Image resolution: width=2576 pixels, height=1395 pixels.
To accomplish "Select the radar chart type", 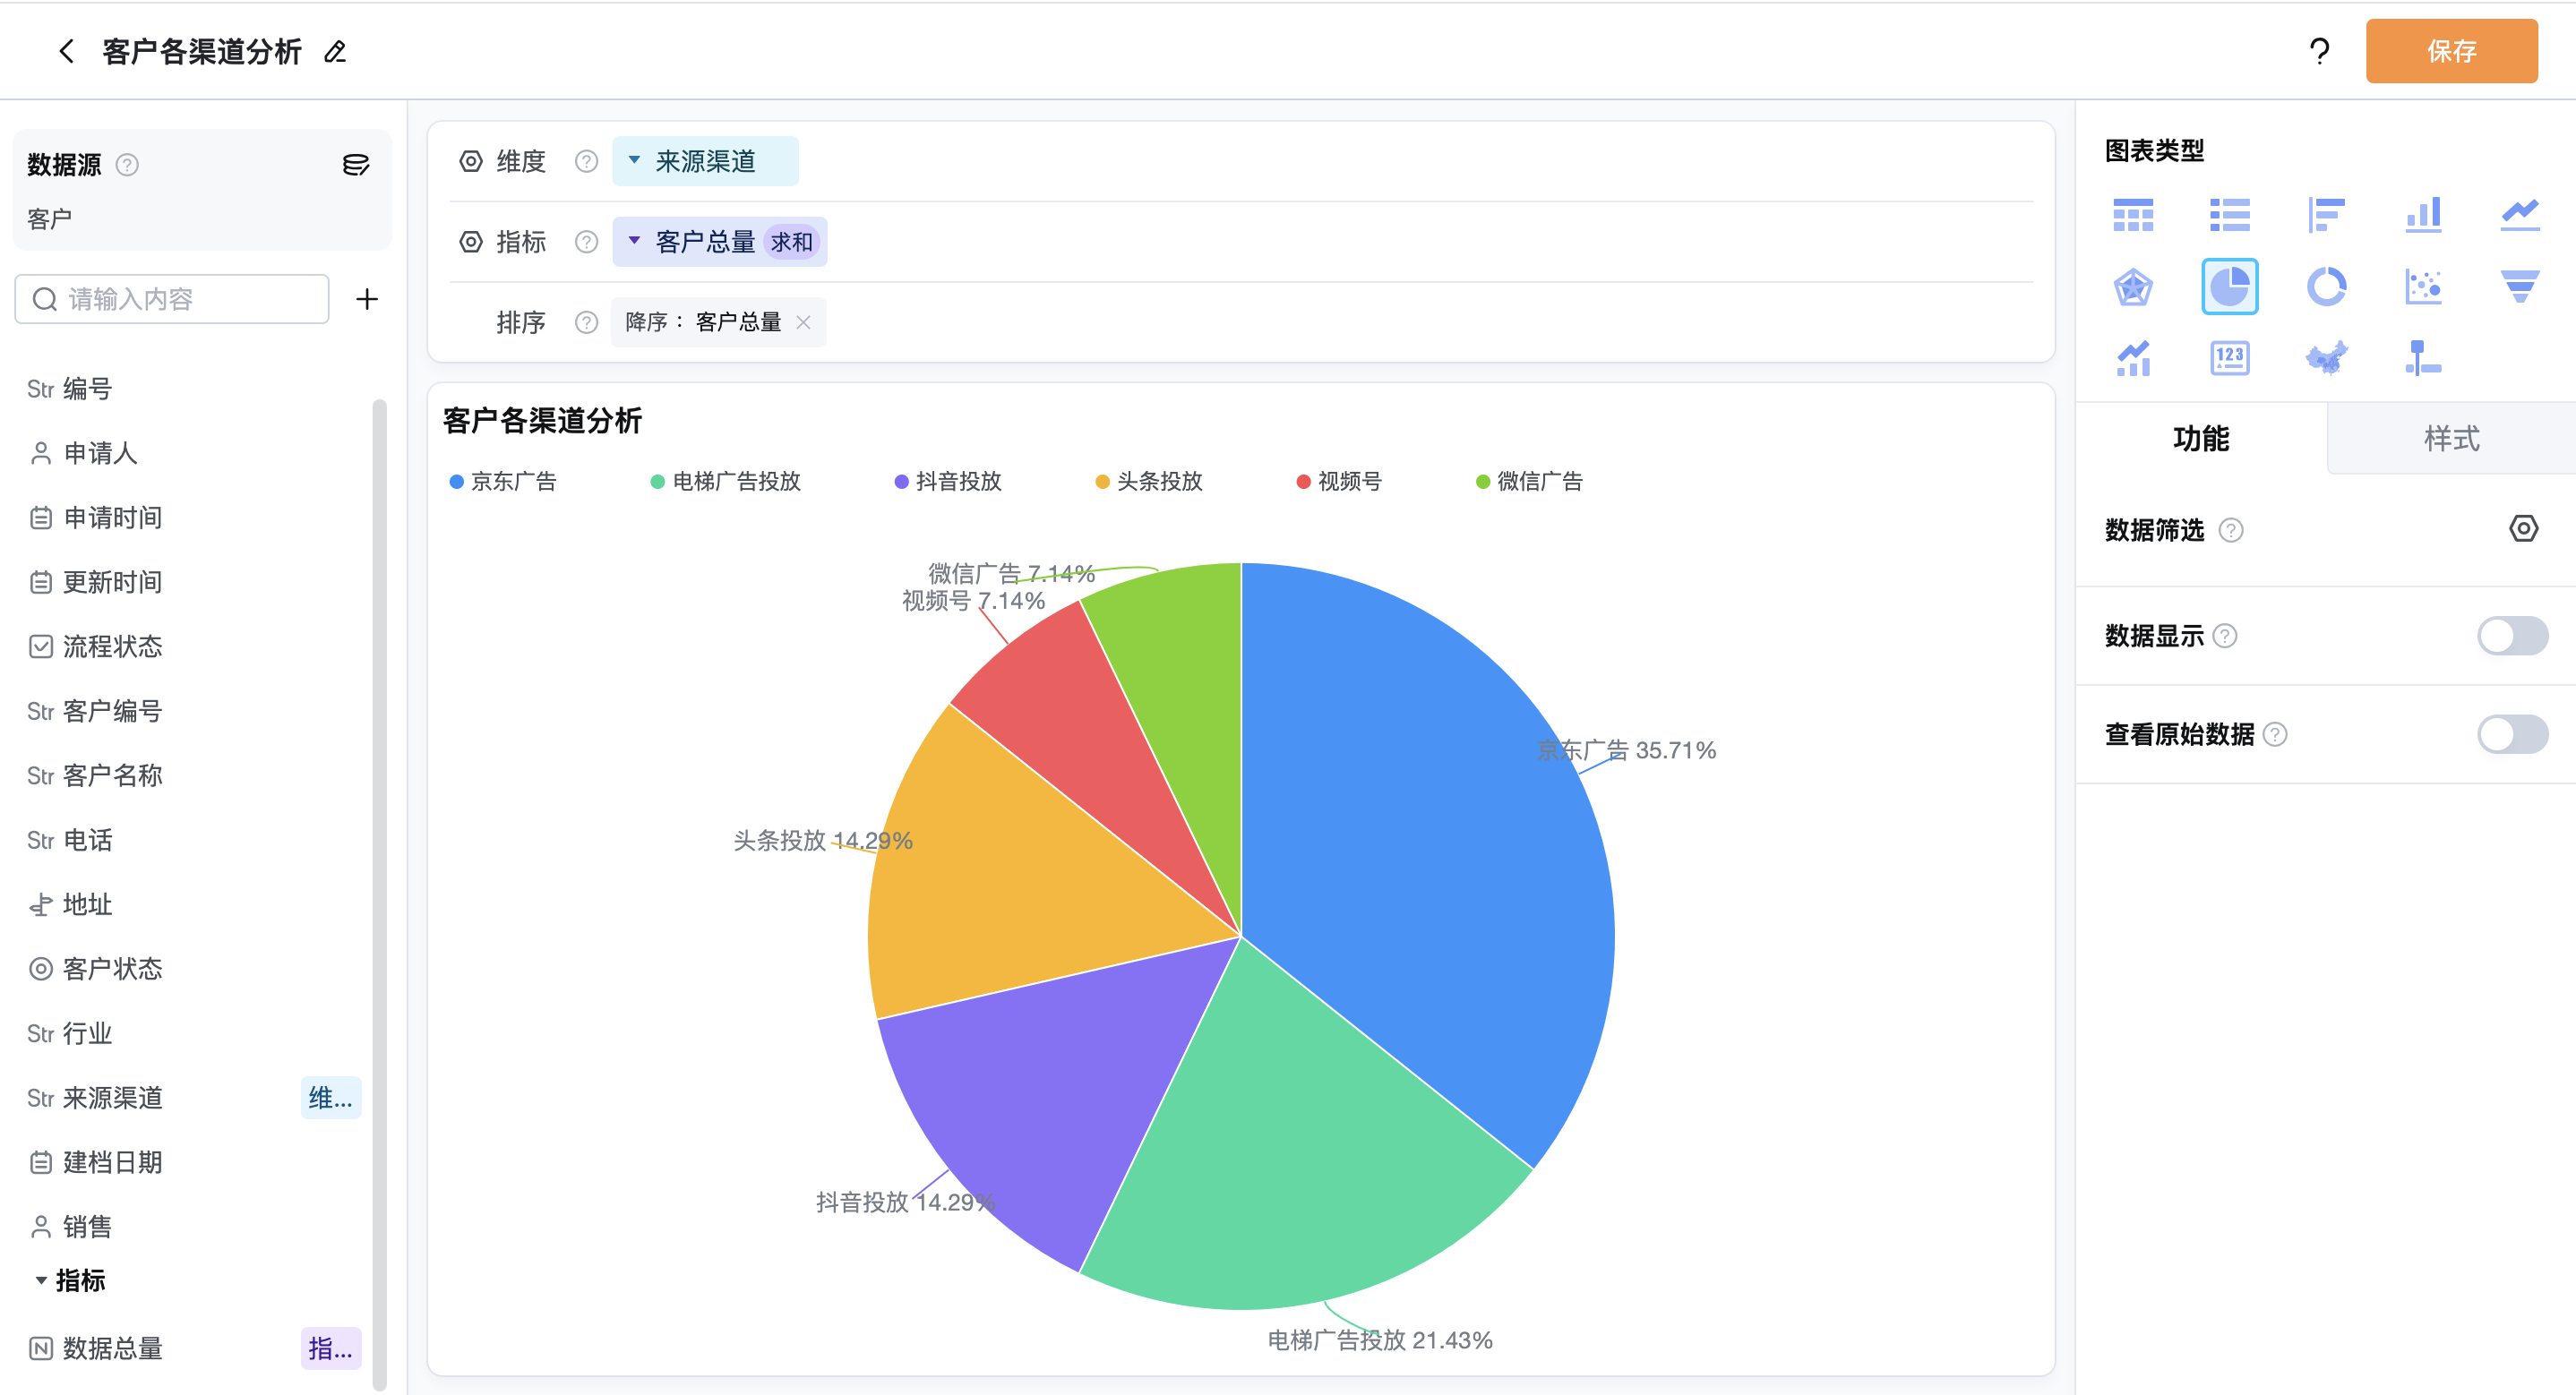I will 2133,287.
